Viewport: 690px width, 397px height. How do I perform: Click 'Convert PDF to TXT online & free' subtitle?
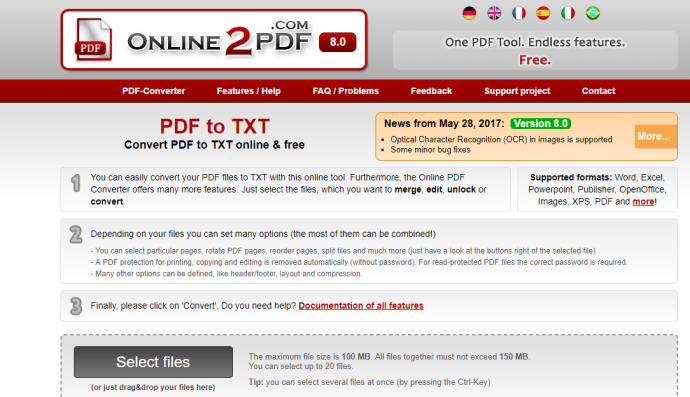[214, 145]
